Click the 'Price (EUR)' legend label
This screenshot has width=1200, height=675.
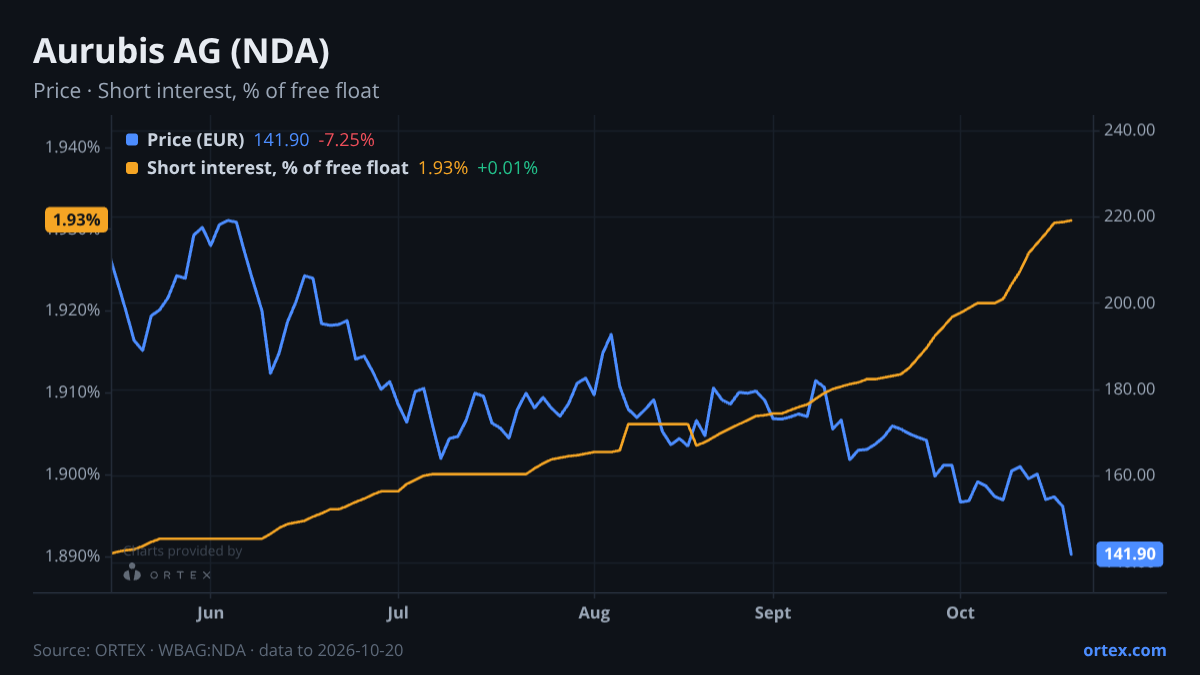point(195,140)
